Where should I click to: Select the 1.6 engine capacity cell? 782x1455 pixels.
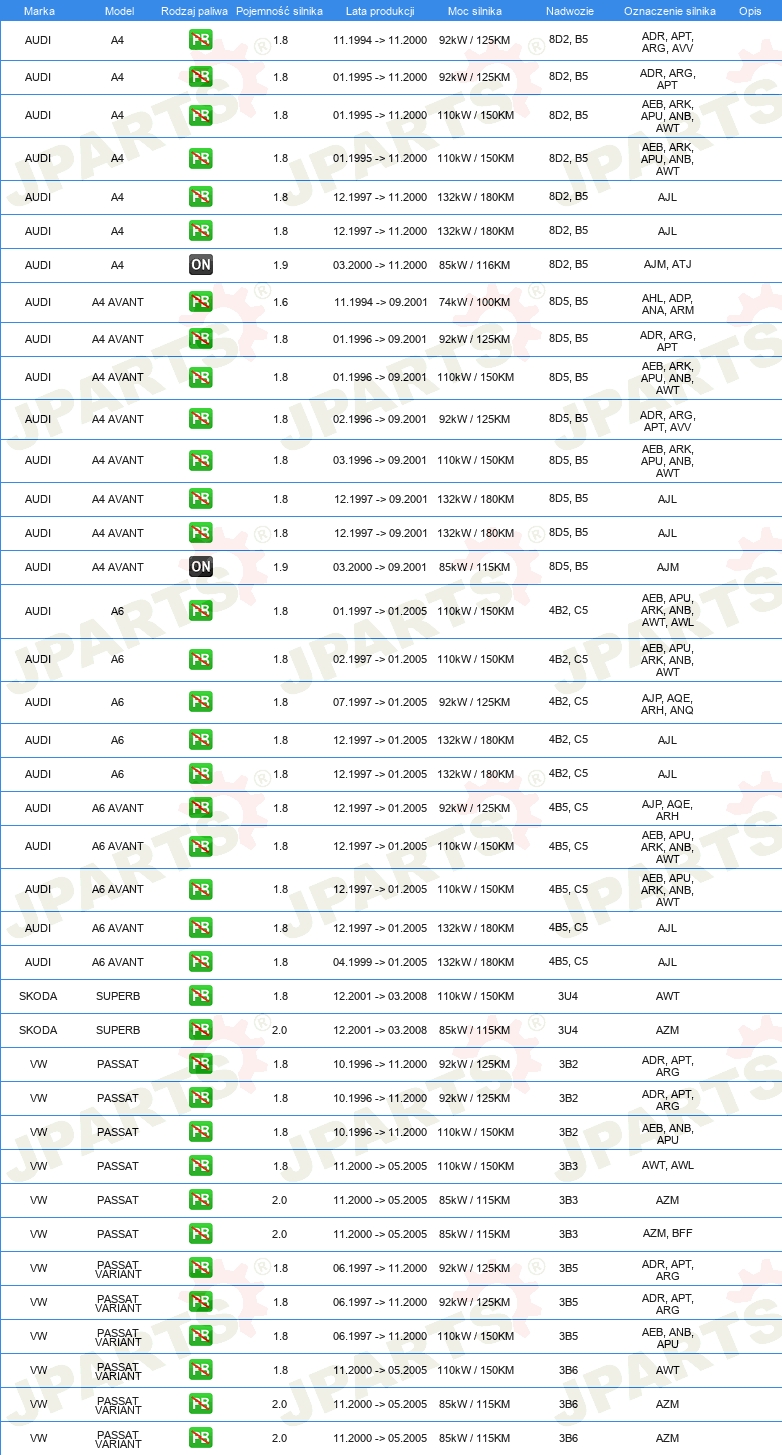280,301
